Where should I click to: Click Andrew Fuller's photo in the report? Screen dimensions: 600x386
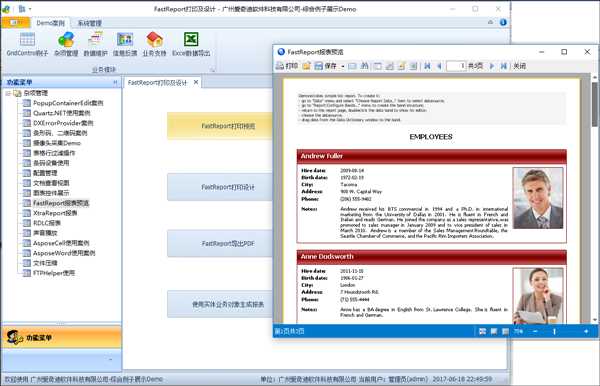[x=538, y=198]
